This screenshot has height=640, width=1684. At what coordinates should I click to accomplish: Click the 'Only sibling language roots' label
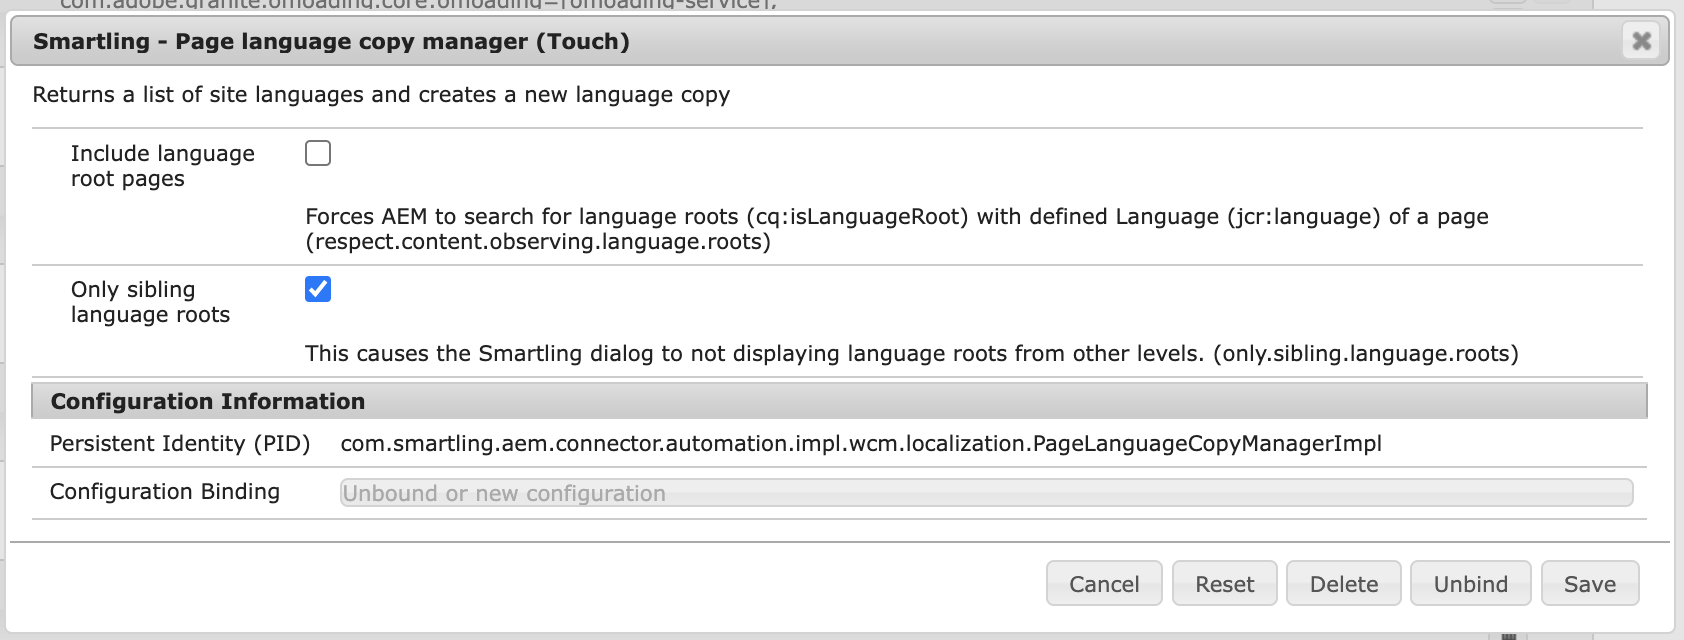point(150,302)
